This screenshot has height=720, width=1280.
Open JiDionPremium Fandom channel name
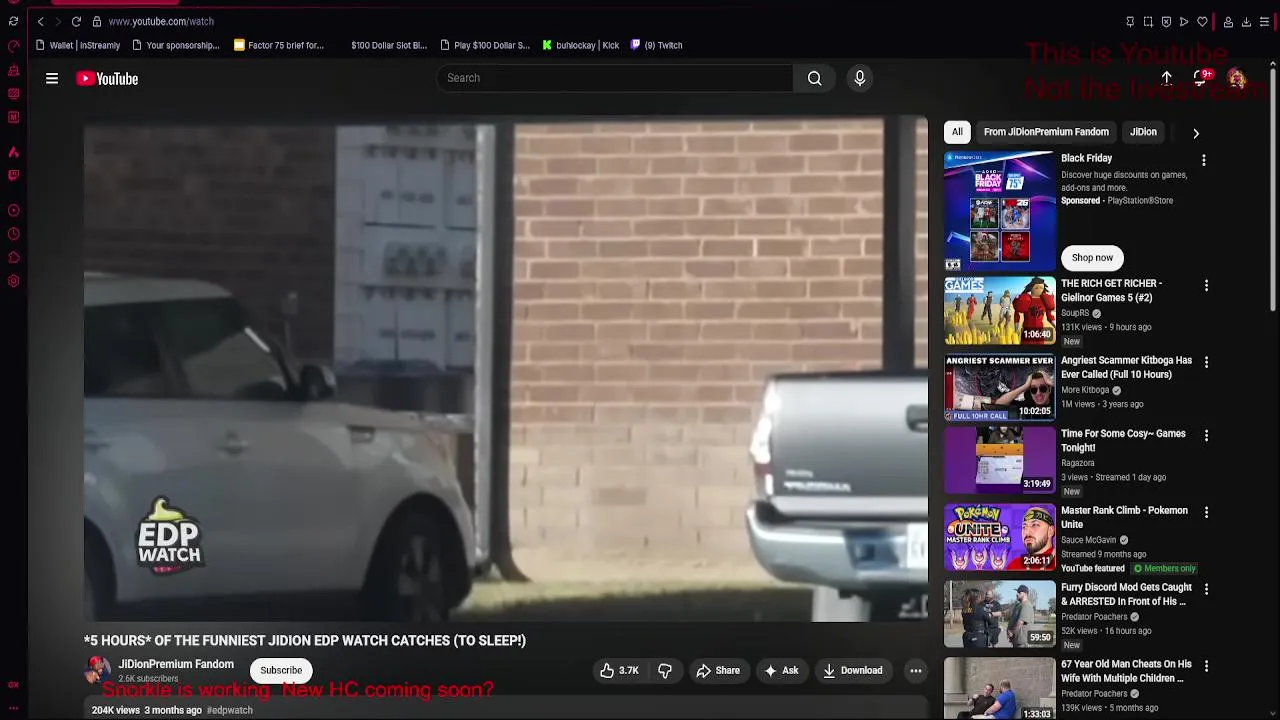(x=176, y=664)
